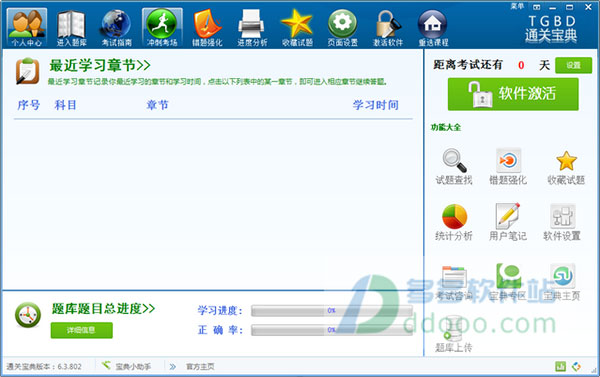Click the green status bar icon
The image size is (600, 377).
coord(560,367)
